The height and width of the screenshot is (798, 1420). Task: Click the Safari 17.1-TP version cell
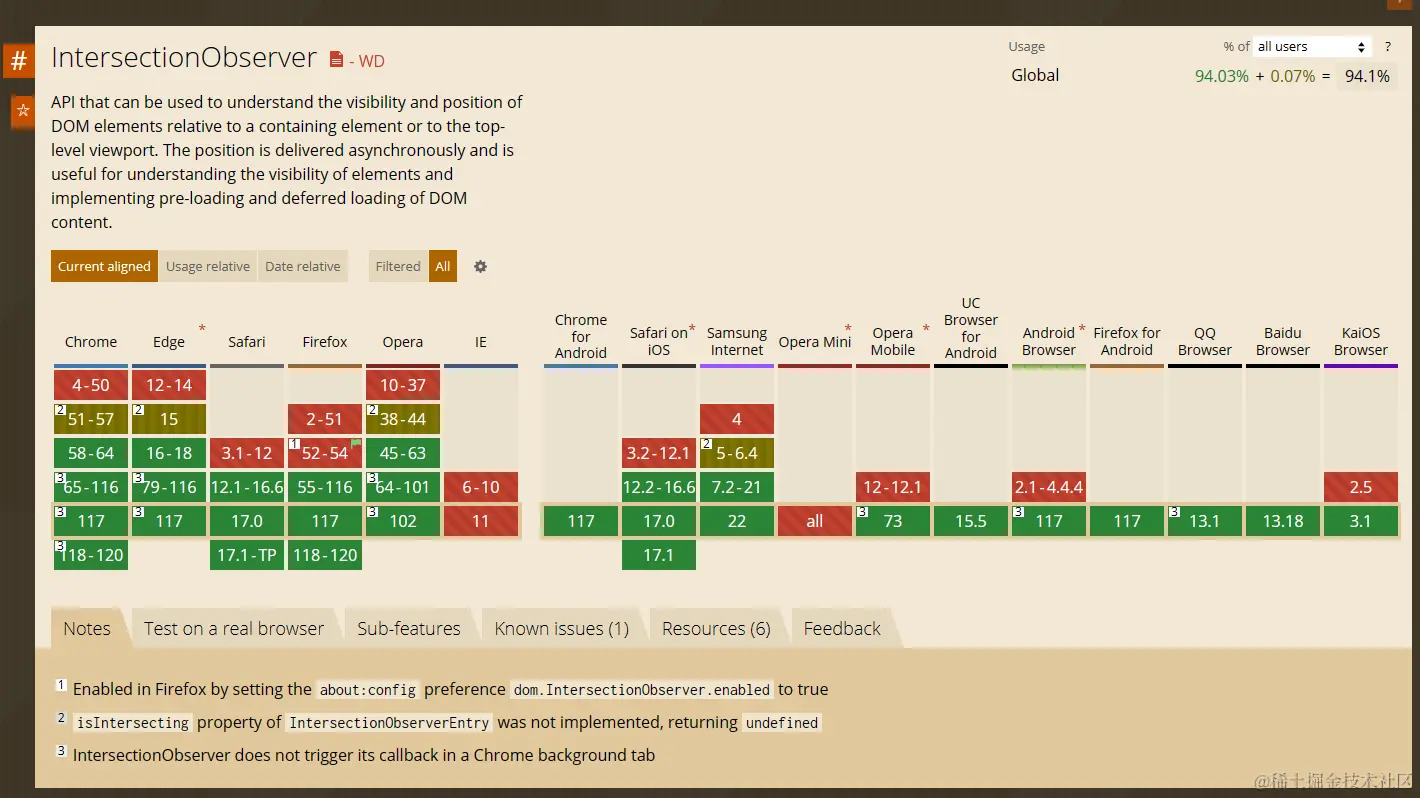click(247, 555)
